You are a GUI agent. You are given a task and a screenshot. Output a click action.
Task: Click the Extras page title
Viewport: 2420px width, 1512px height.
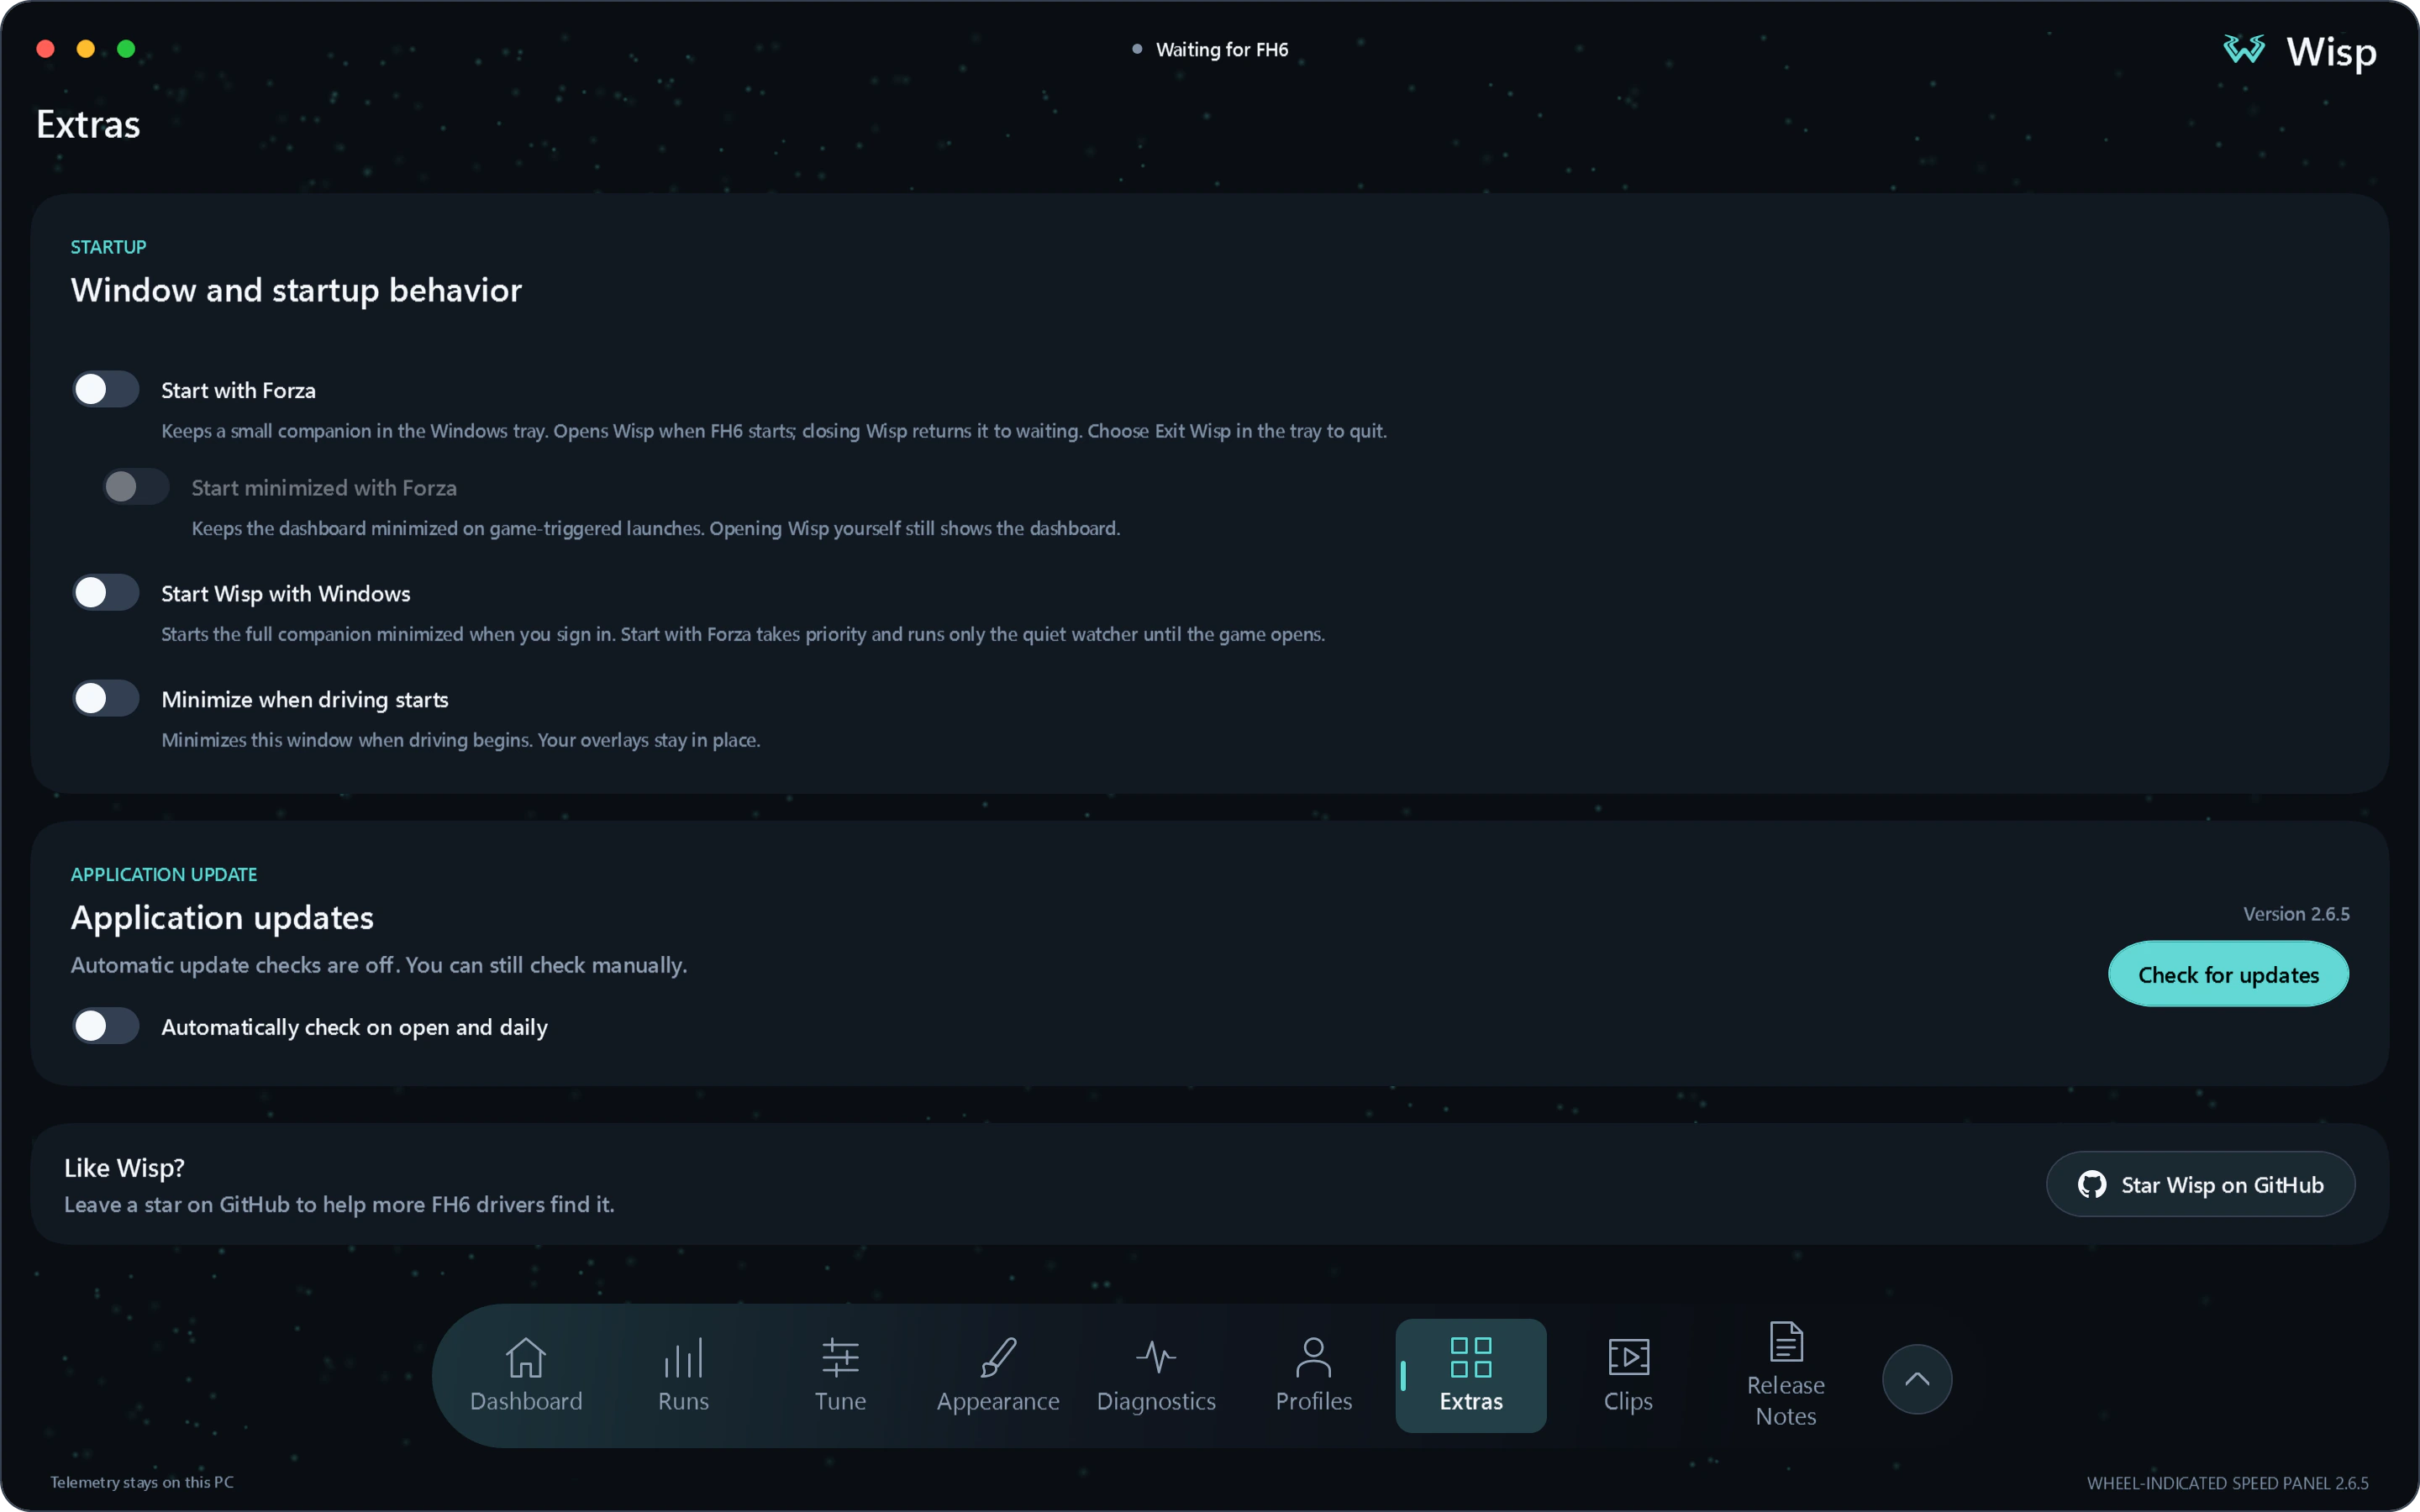pos(88,124)
